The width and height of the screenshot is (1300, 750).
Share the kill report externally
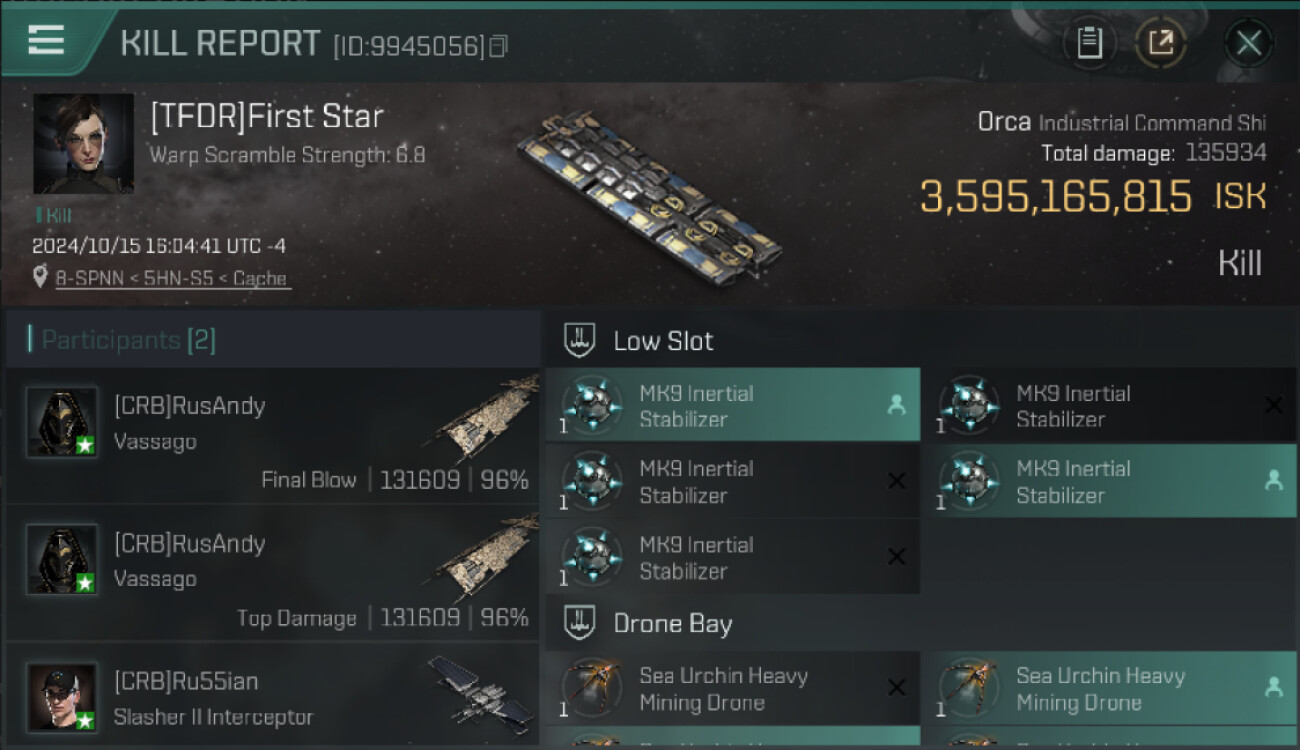(x=1161, y=43)
